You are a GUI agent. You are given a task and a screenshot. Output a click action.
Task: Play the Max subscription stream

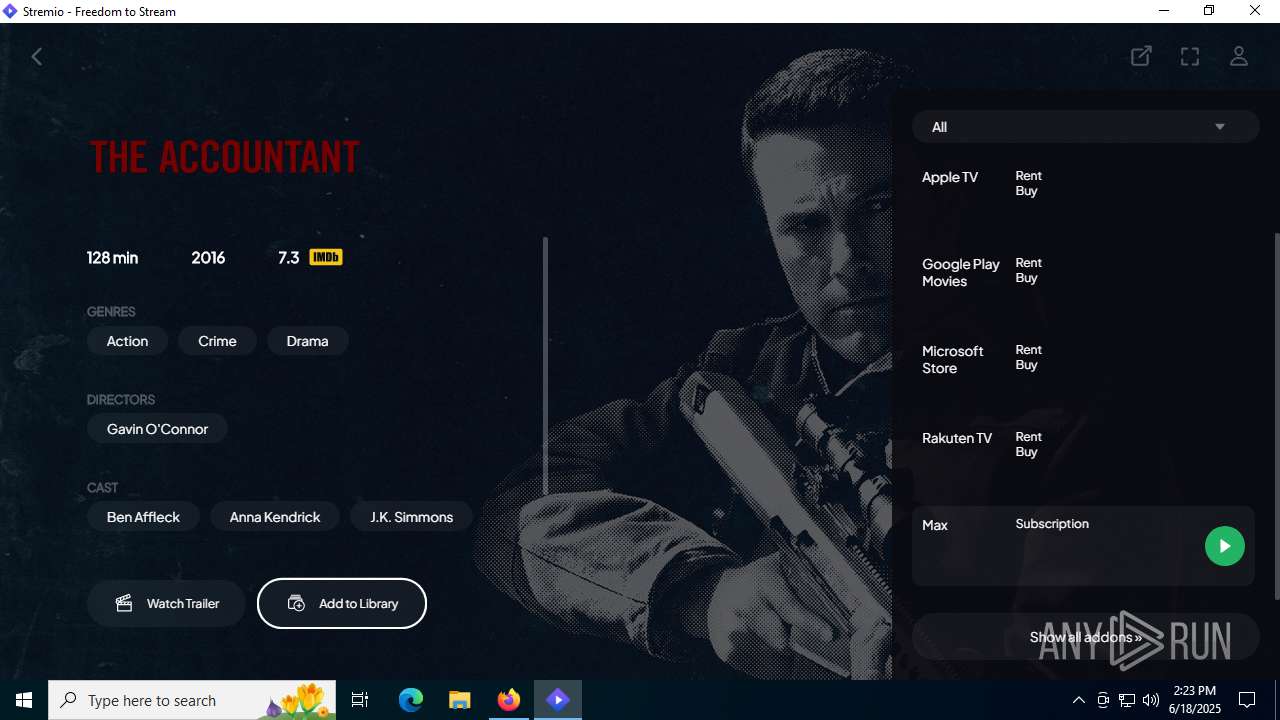point(1224,546)
